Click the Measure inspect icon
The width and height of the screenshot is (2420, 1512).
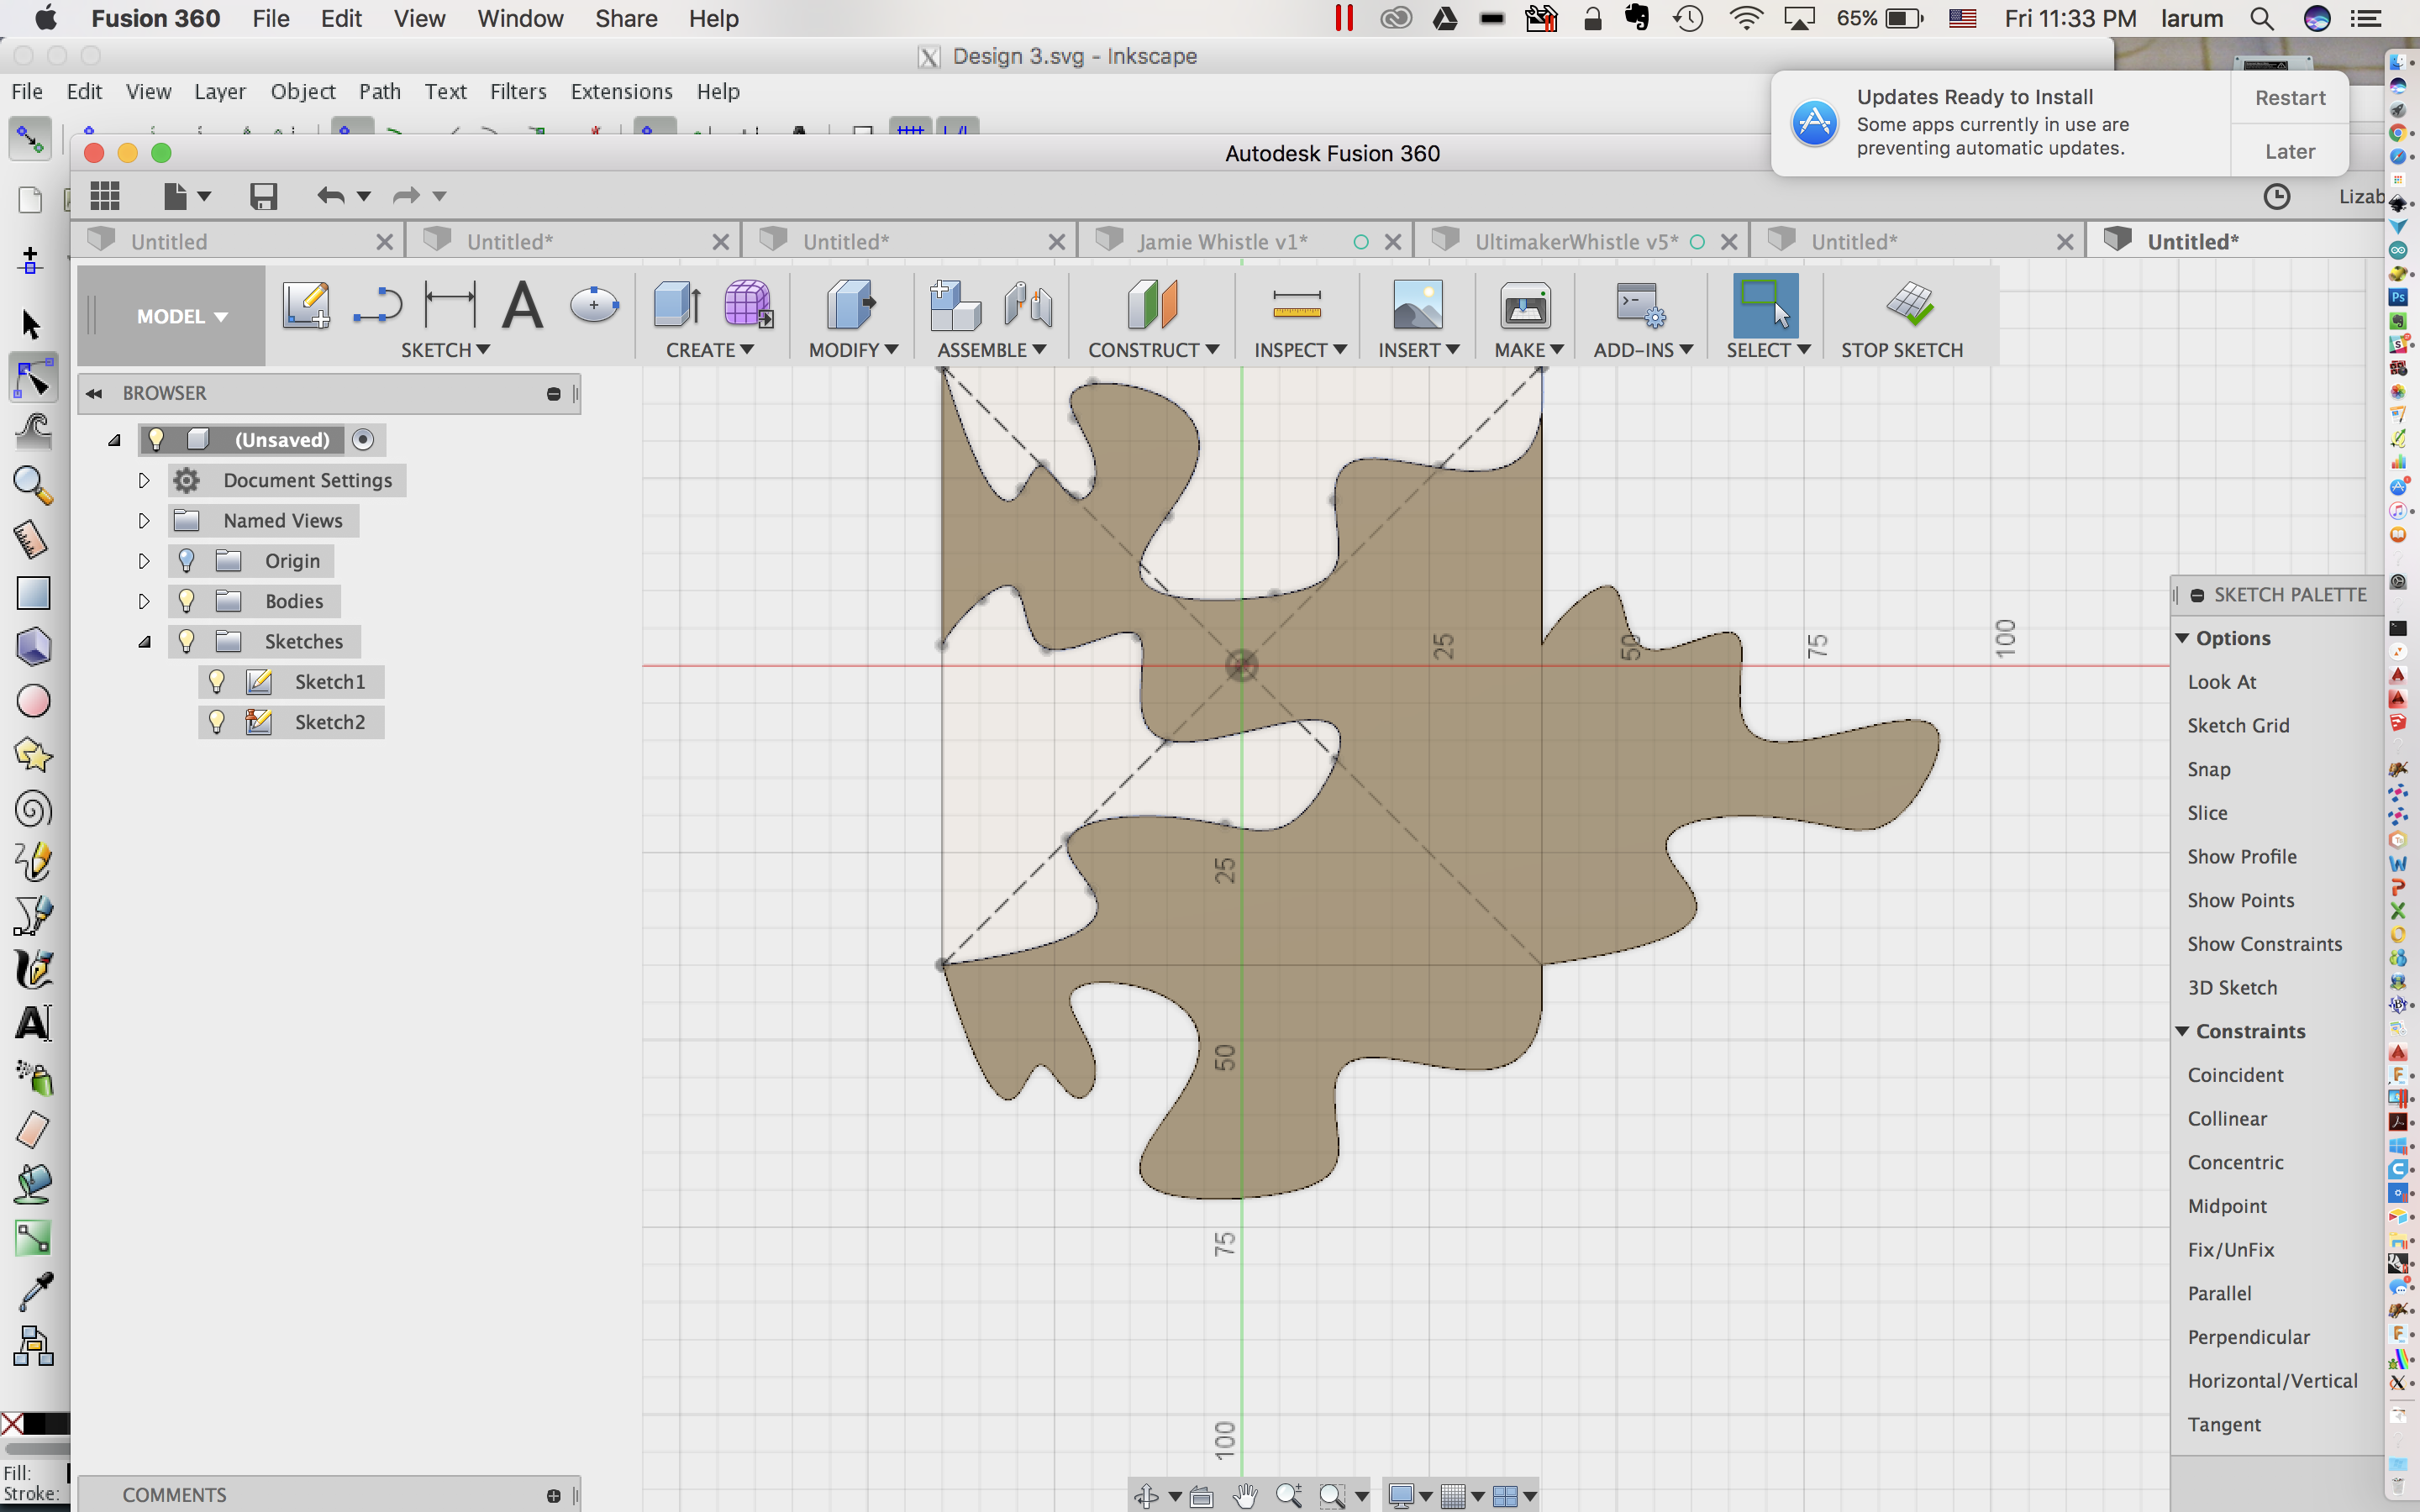click(x=1297, y=305)
